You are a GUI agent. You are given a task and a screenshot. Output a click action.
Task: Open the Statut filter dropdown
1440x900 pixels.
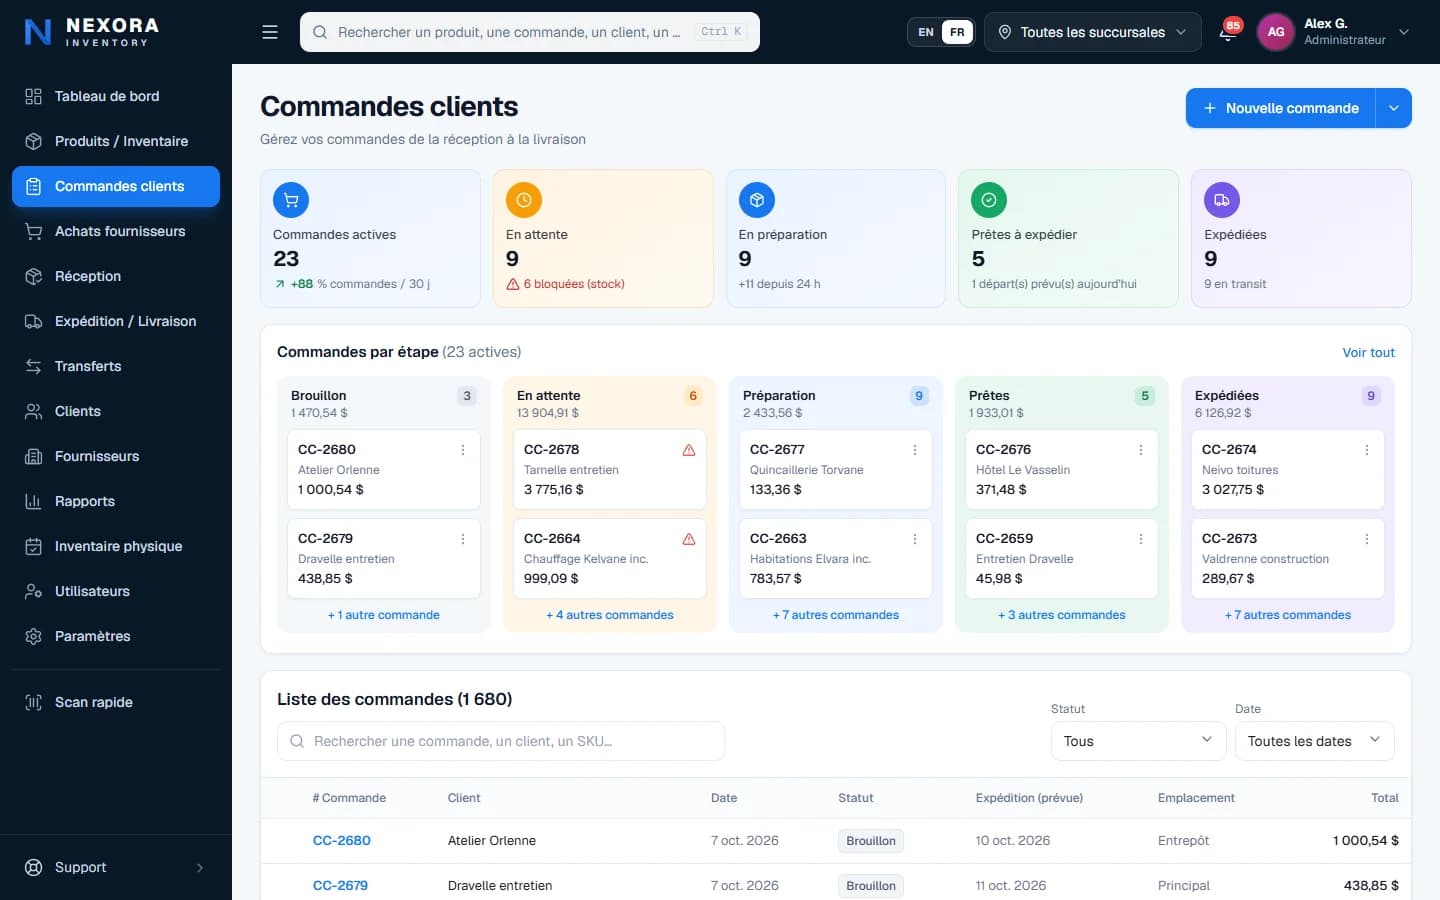pyautogui.click(x=1138, y=741)
